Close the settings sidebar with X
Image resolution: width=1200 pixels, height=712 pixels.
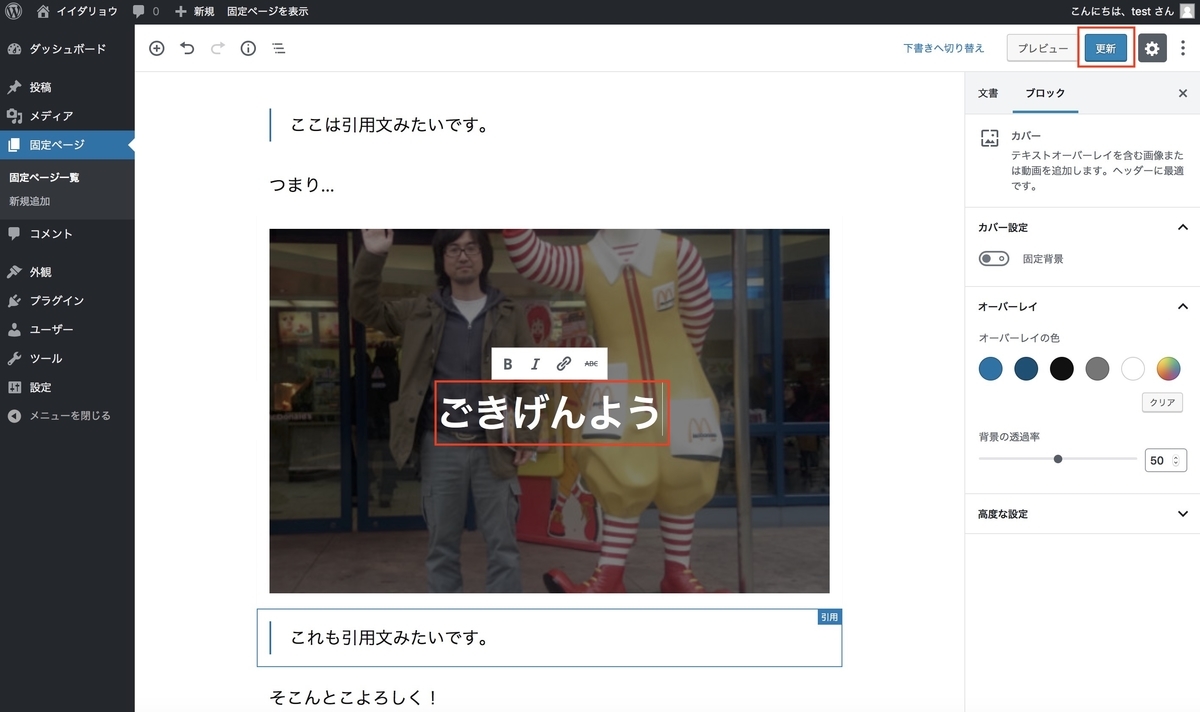[1183, 93]
